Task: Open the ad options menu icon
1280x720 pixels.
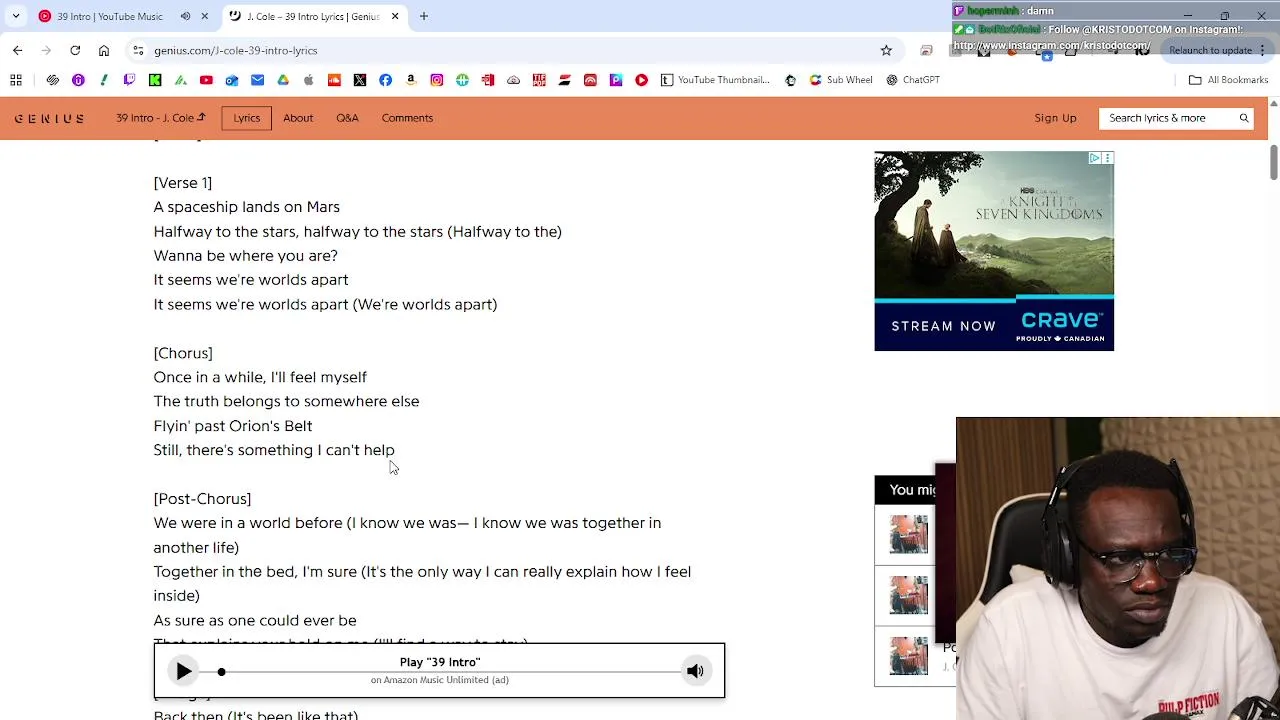Action: (1107, 158)
